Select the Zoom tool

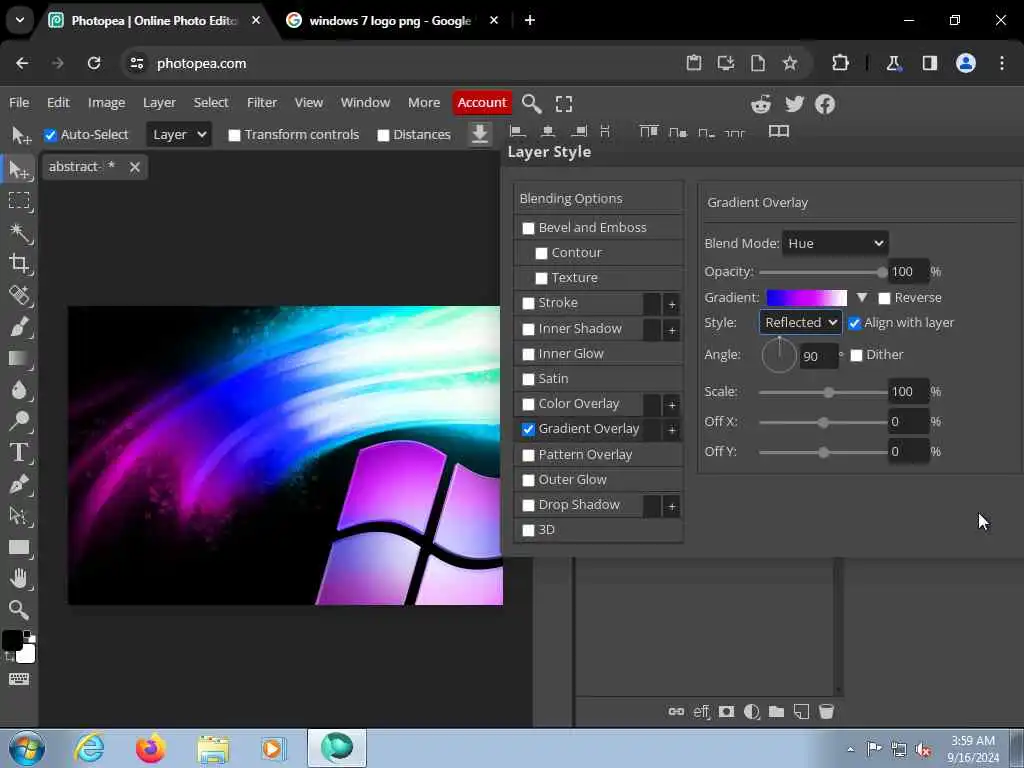(x=19, y=609)
